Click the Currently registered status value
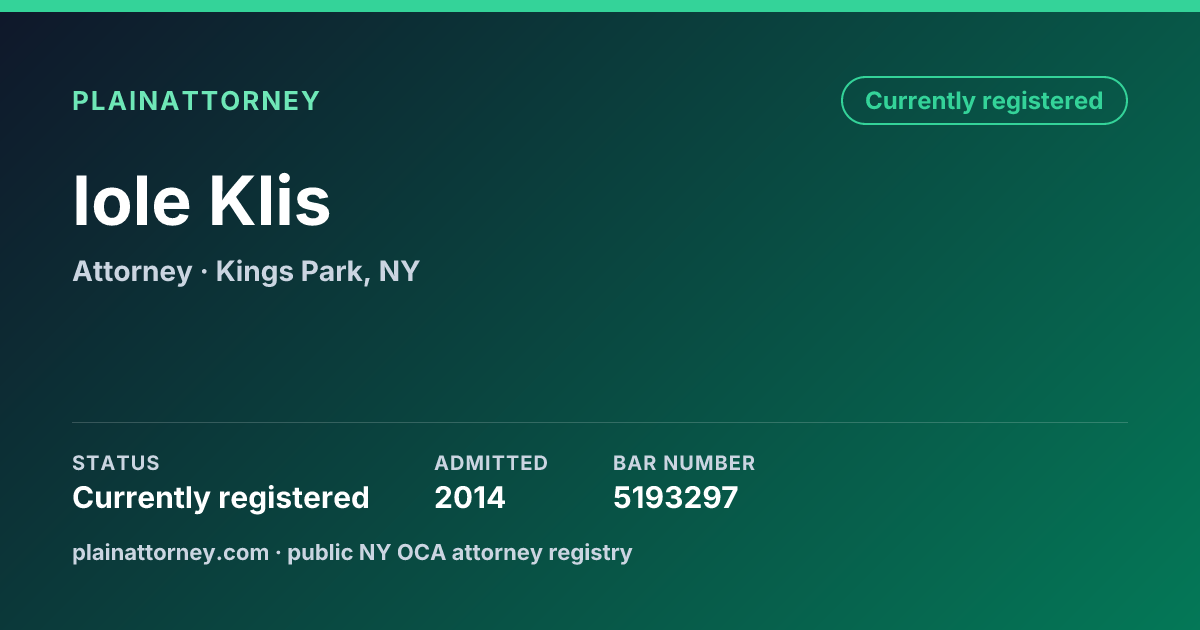1200x630 pixels. 221,497
